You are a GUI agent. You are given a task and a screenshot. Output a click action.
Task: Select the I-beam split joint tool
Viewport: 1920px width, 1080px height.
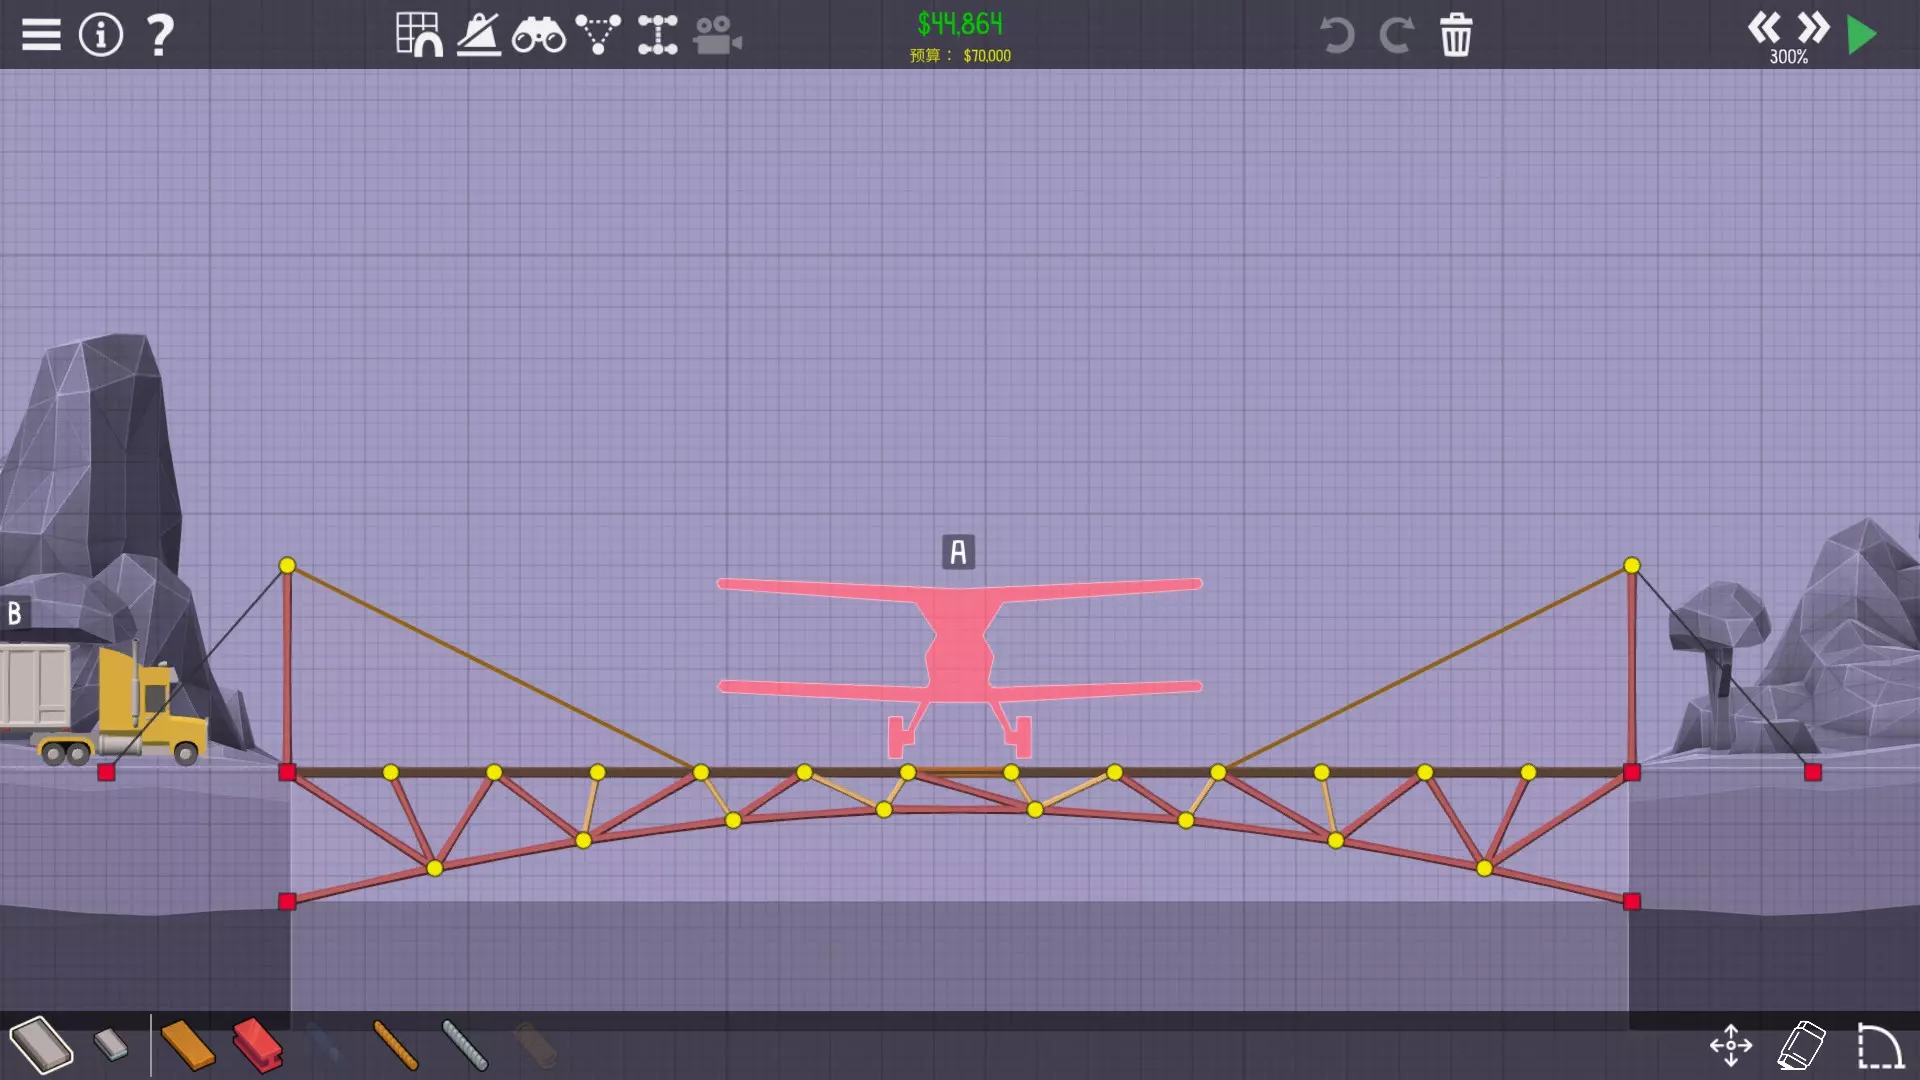point(657,35)
